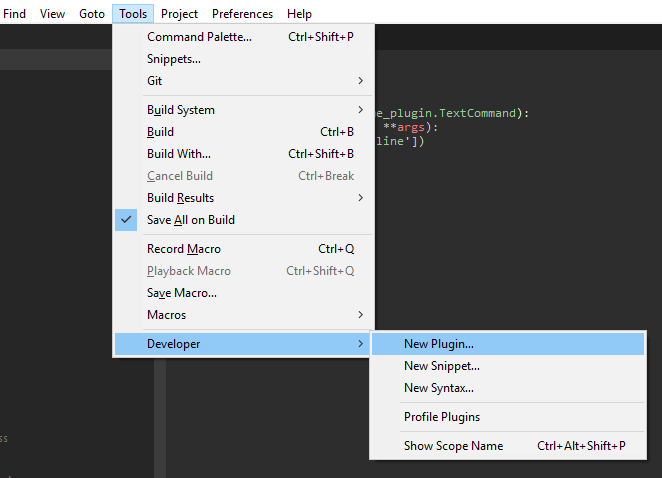Click Profile Plugins
662x478 pixels.
[441, 417]
